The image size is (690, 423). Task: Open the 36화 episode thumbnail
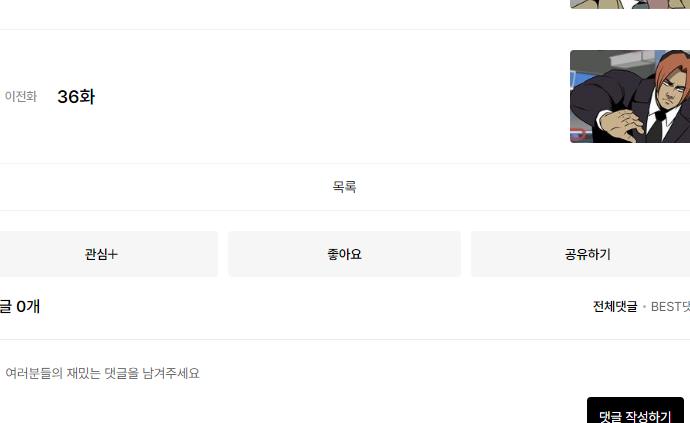coord(630,97)
